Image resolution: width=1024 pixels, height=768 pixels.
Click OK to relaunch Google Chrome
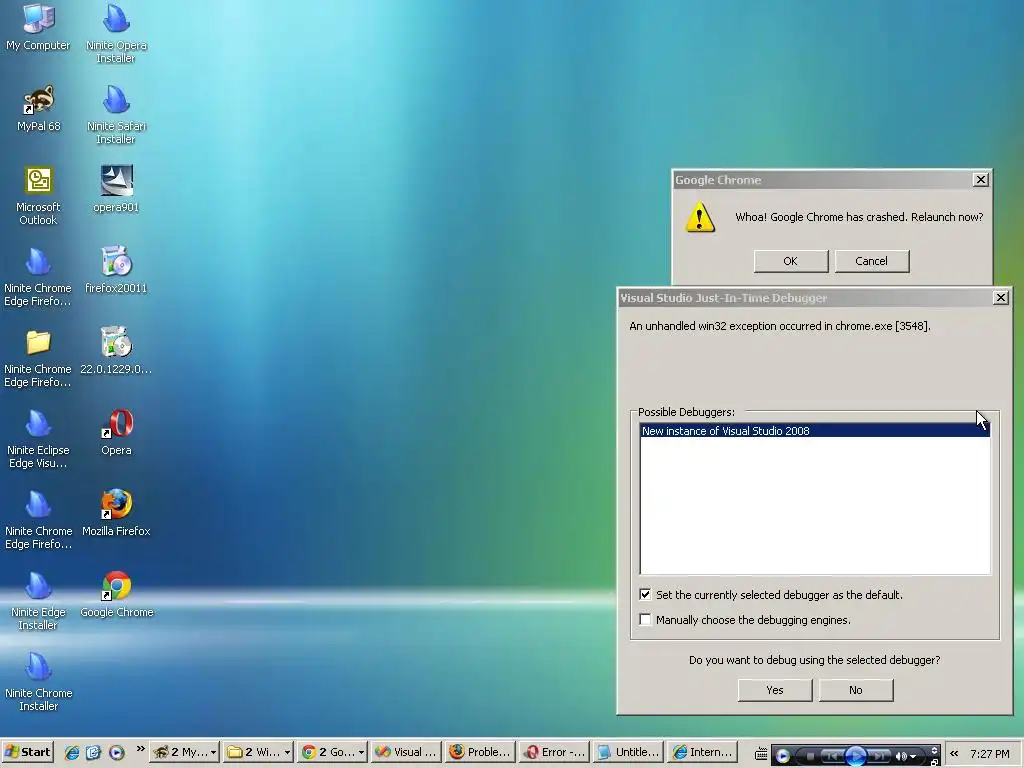click(790, 261)
